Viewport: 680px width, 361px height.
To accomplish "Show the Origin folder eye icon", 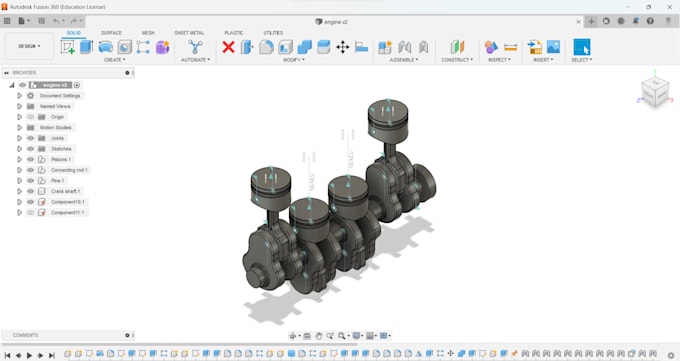I will pyautogui.click(x=30, y=117).
